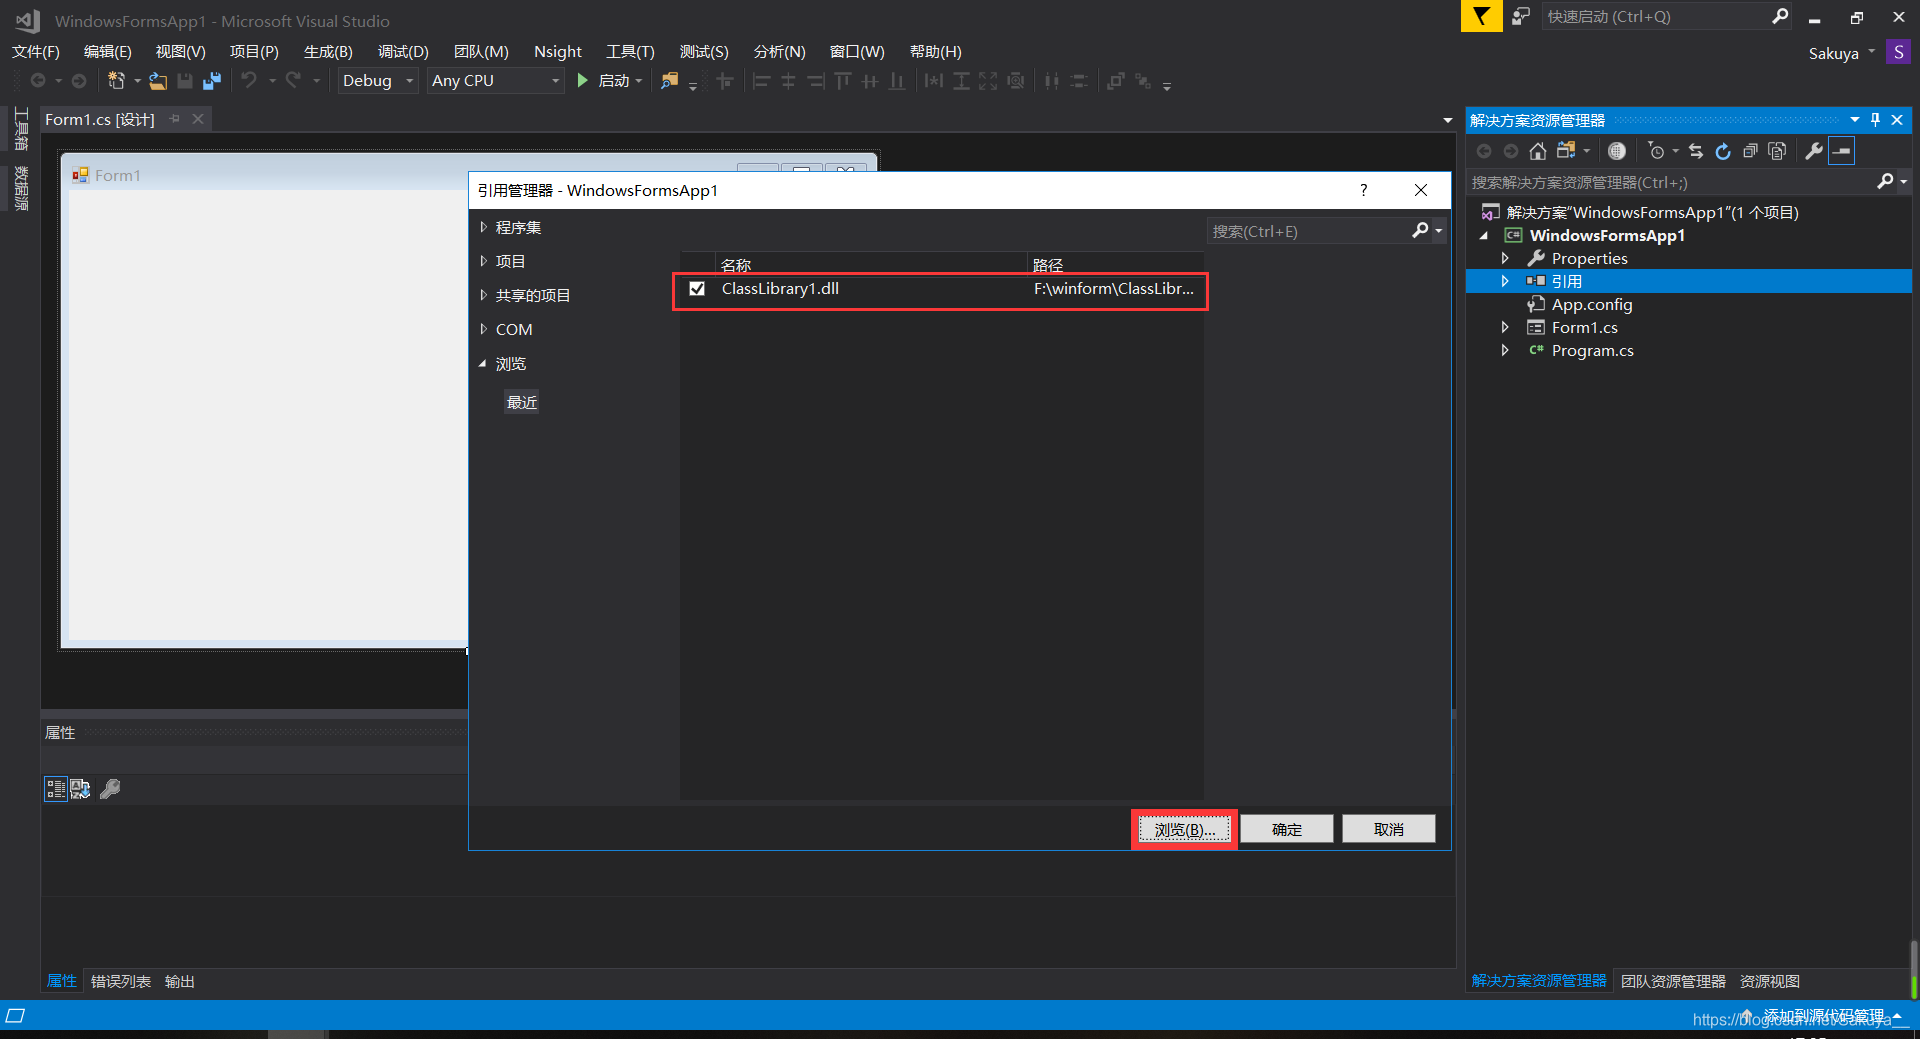Open the 调试(D) menu

coord(403,52)
